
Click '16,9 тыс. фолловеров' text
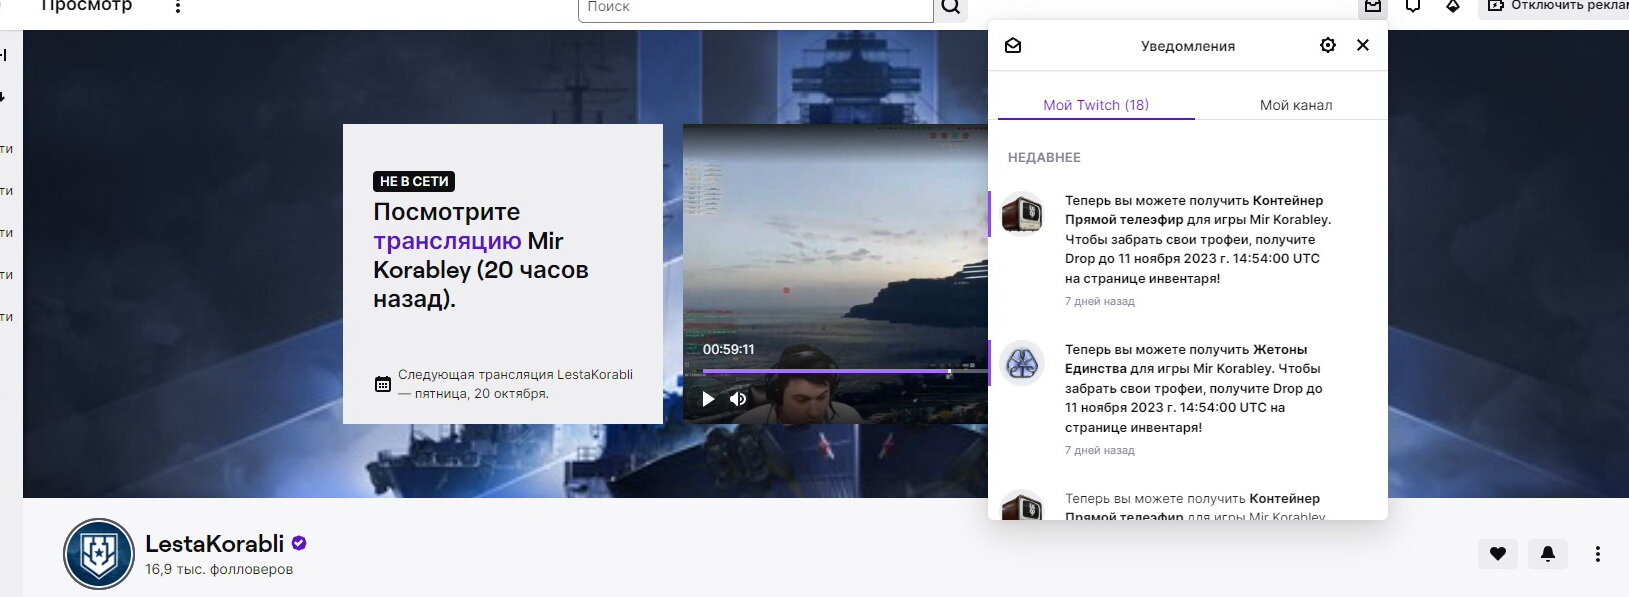(x=219, y=570)
